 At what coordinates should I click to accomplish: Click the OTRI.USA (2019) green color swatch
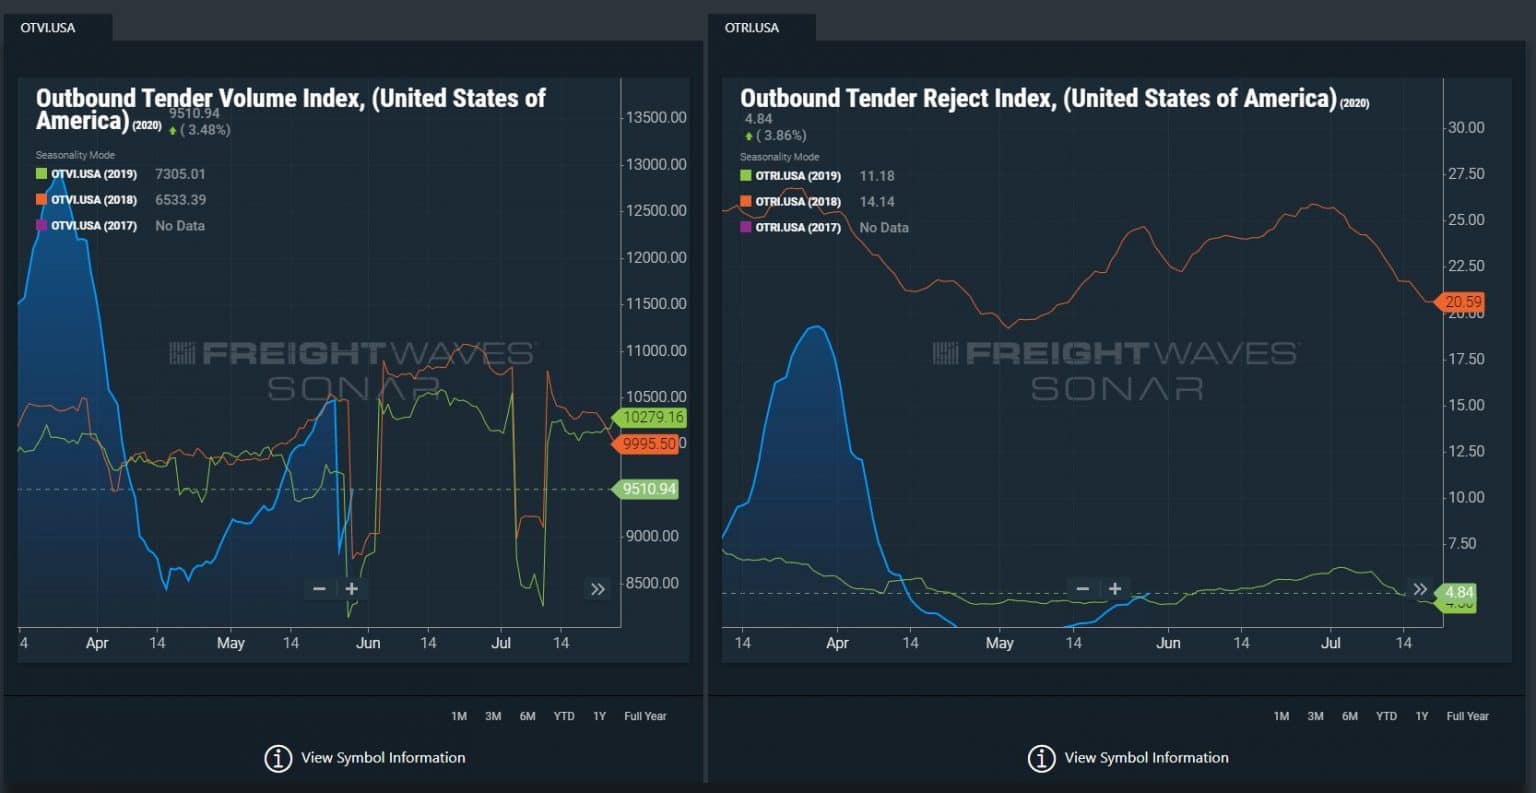(745, 176)
